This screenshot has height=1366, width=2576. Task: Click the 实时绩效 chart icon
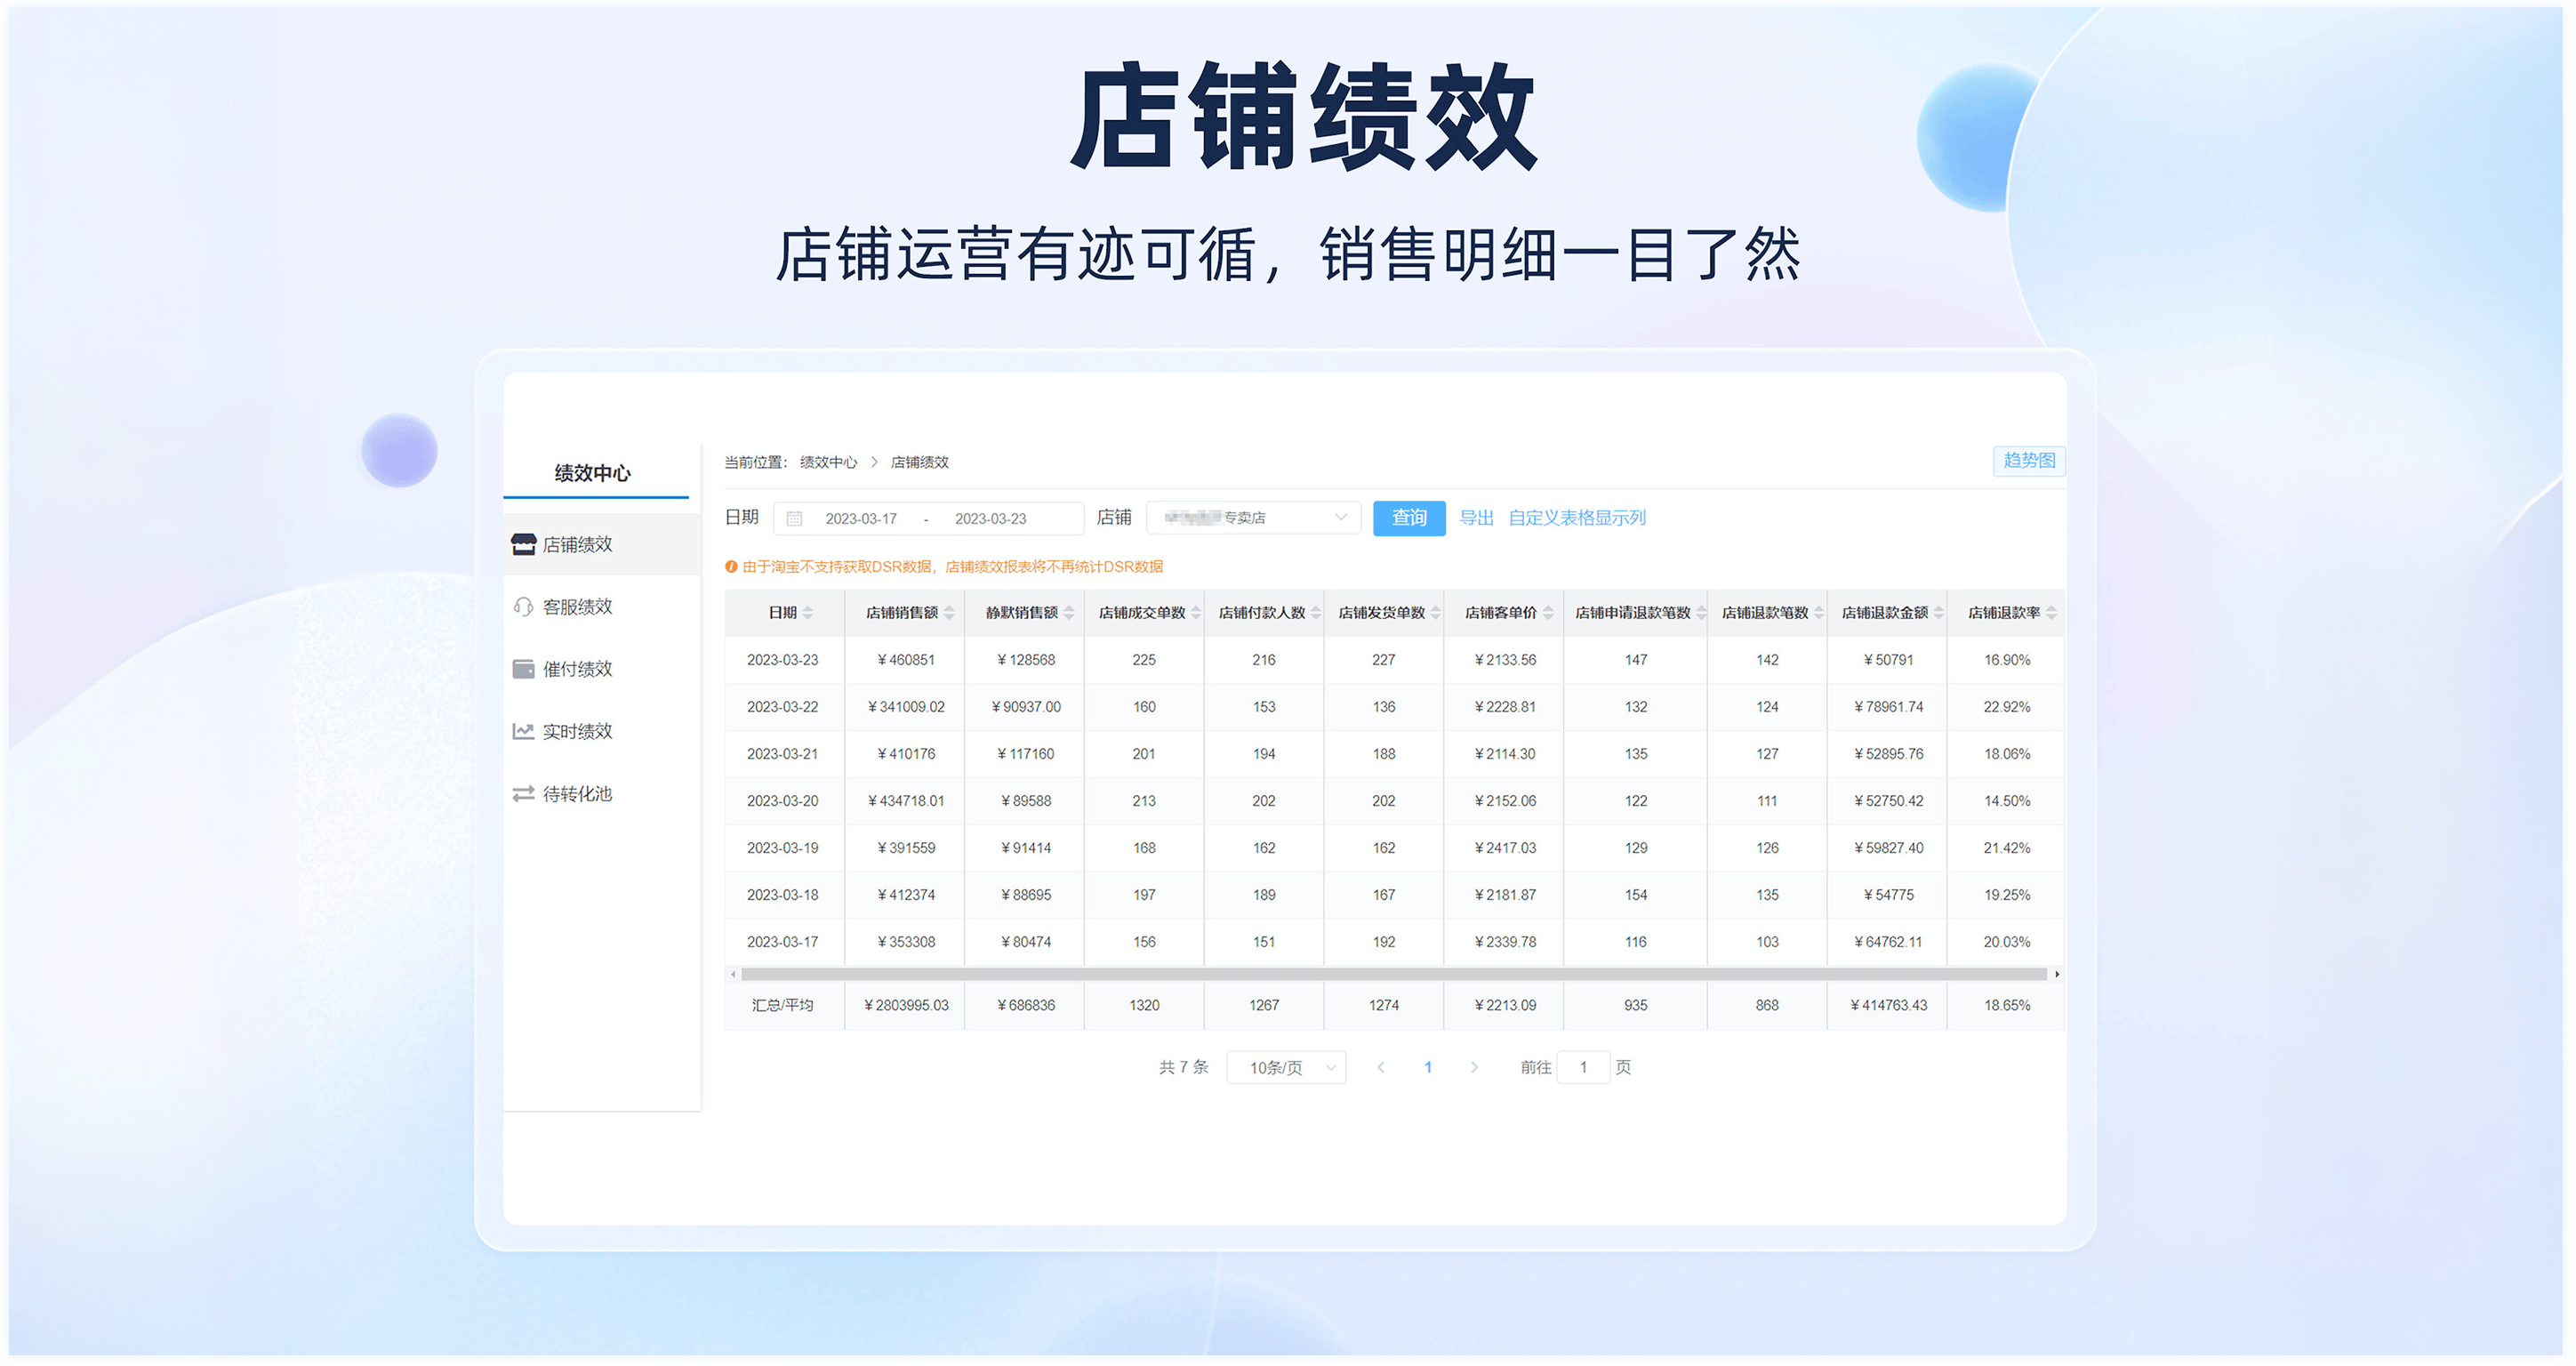pos(523,731)
